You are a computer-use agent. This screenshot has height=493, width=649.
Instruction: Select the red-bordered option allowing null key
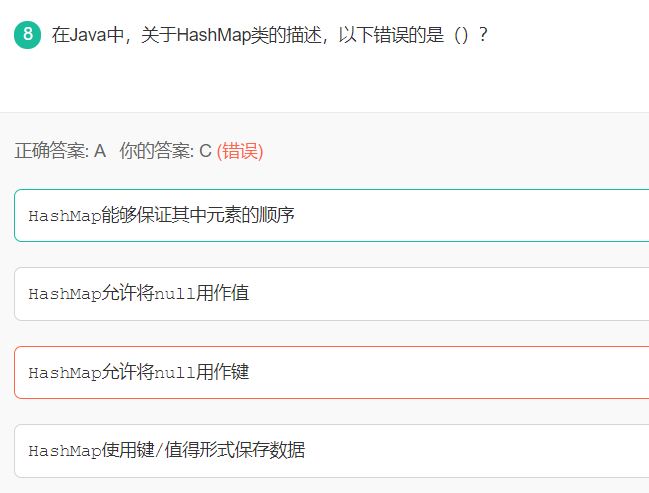(x=332, y=373)
